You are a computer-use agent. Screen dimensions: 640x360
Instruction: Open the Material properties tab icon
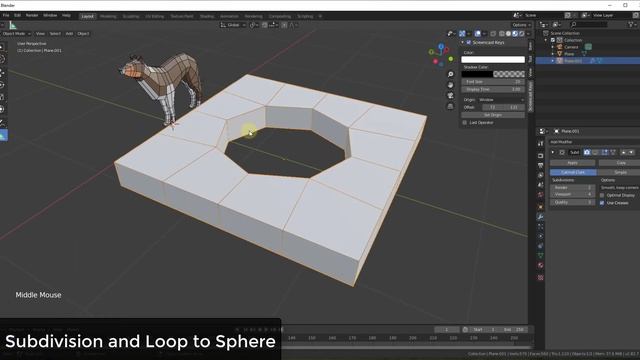(x=540, y=265)
